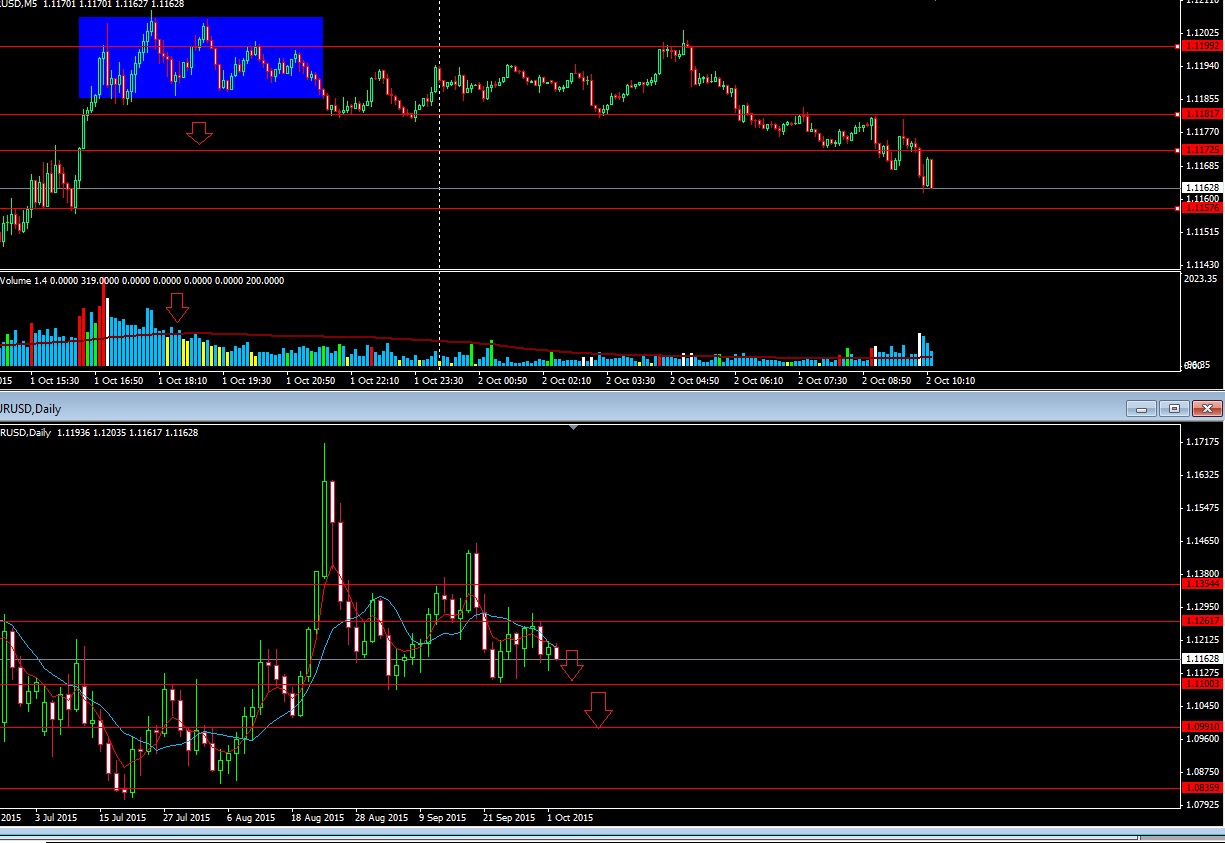Click the 1.15475 value on Daily price scale
The width and height of the screenshot is (1225, 843).
click(x=1200, y=508)
